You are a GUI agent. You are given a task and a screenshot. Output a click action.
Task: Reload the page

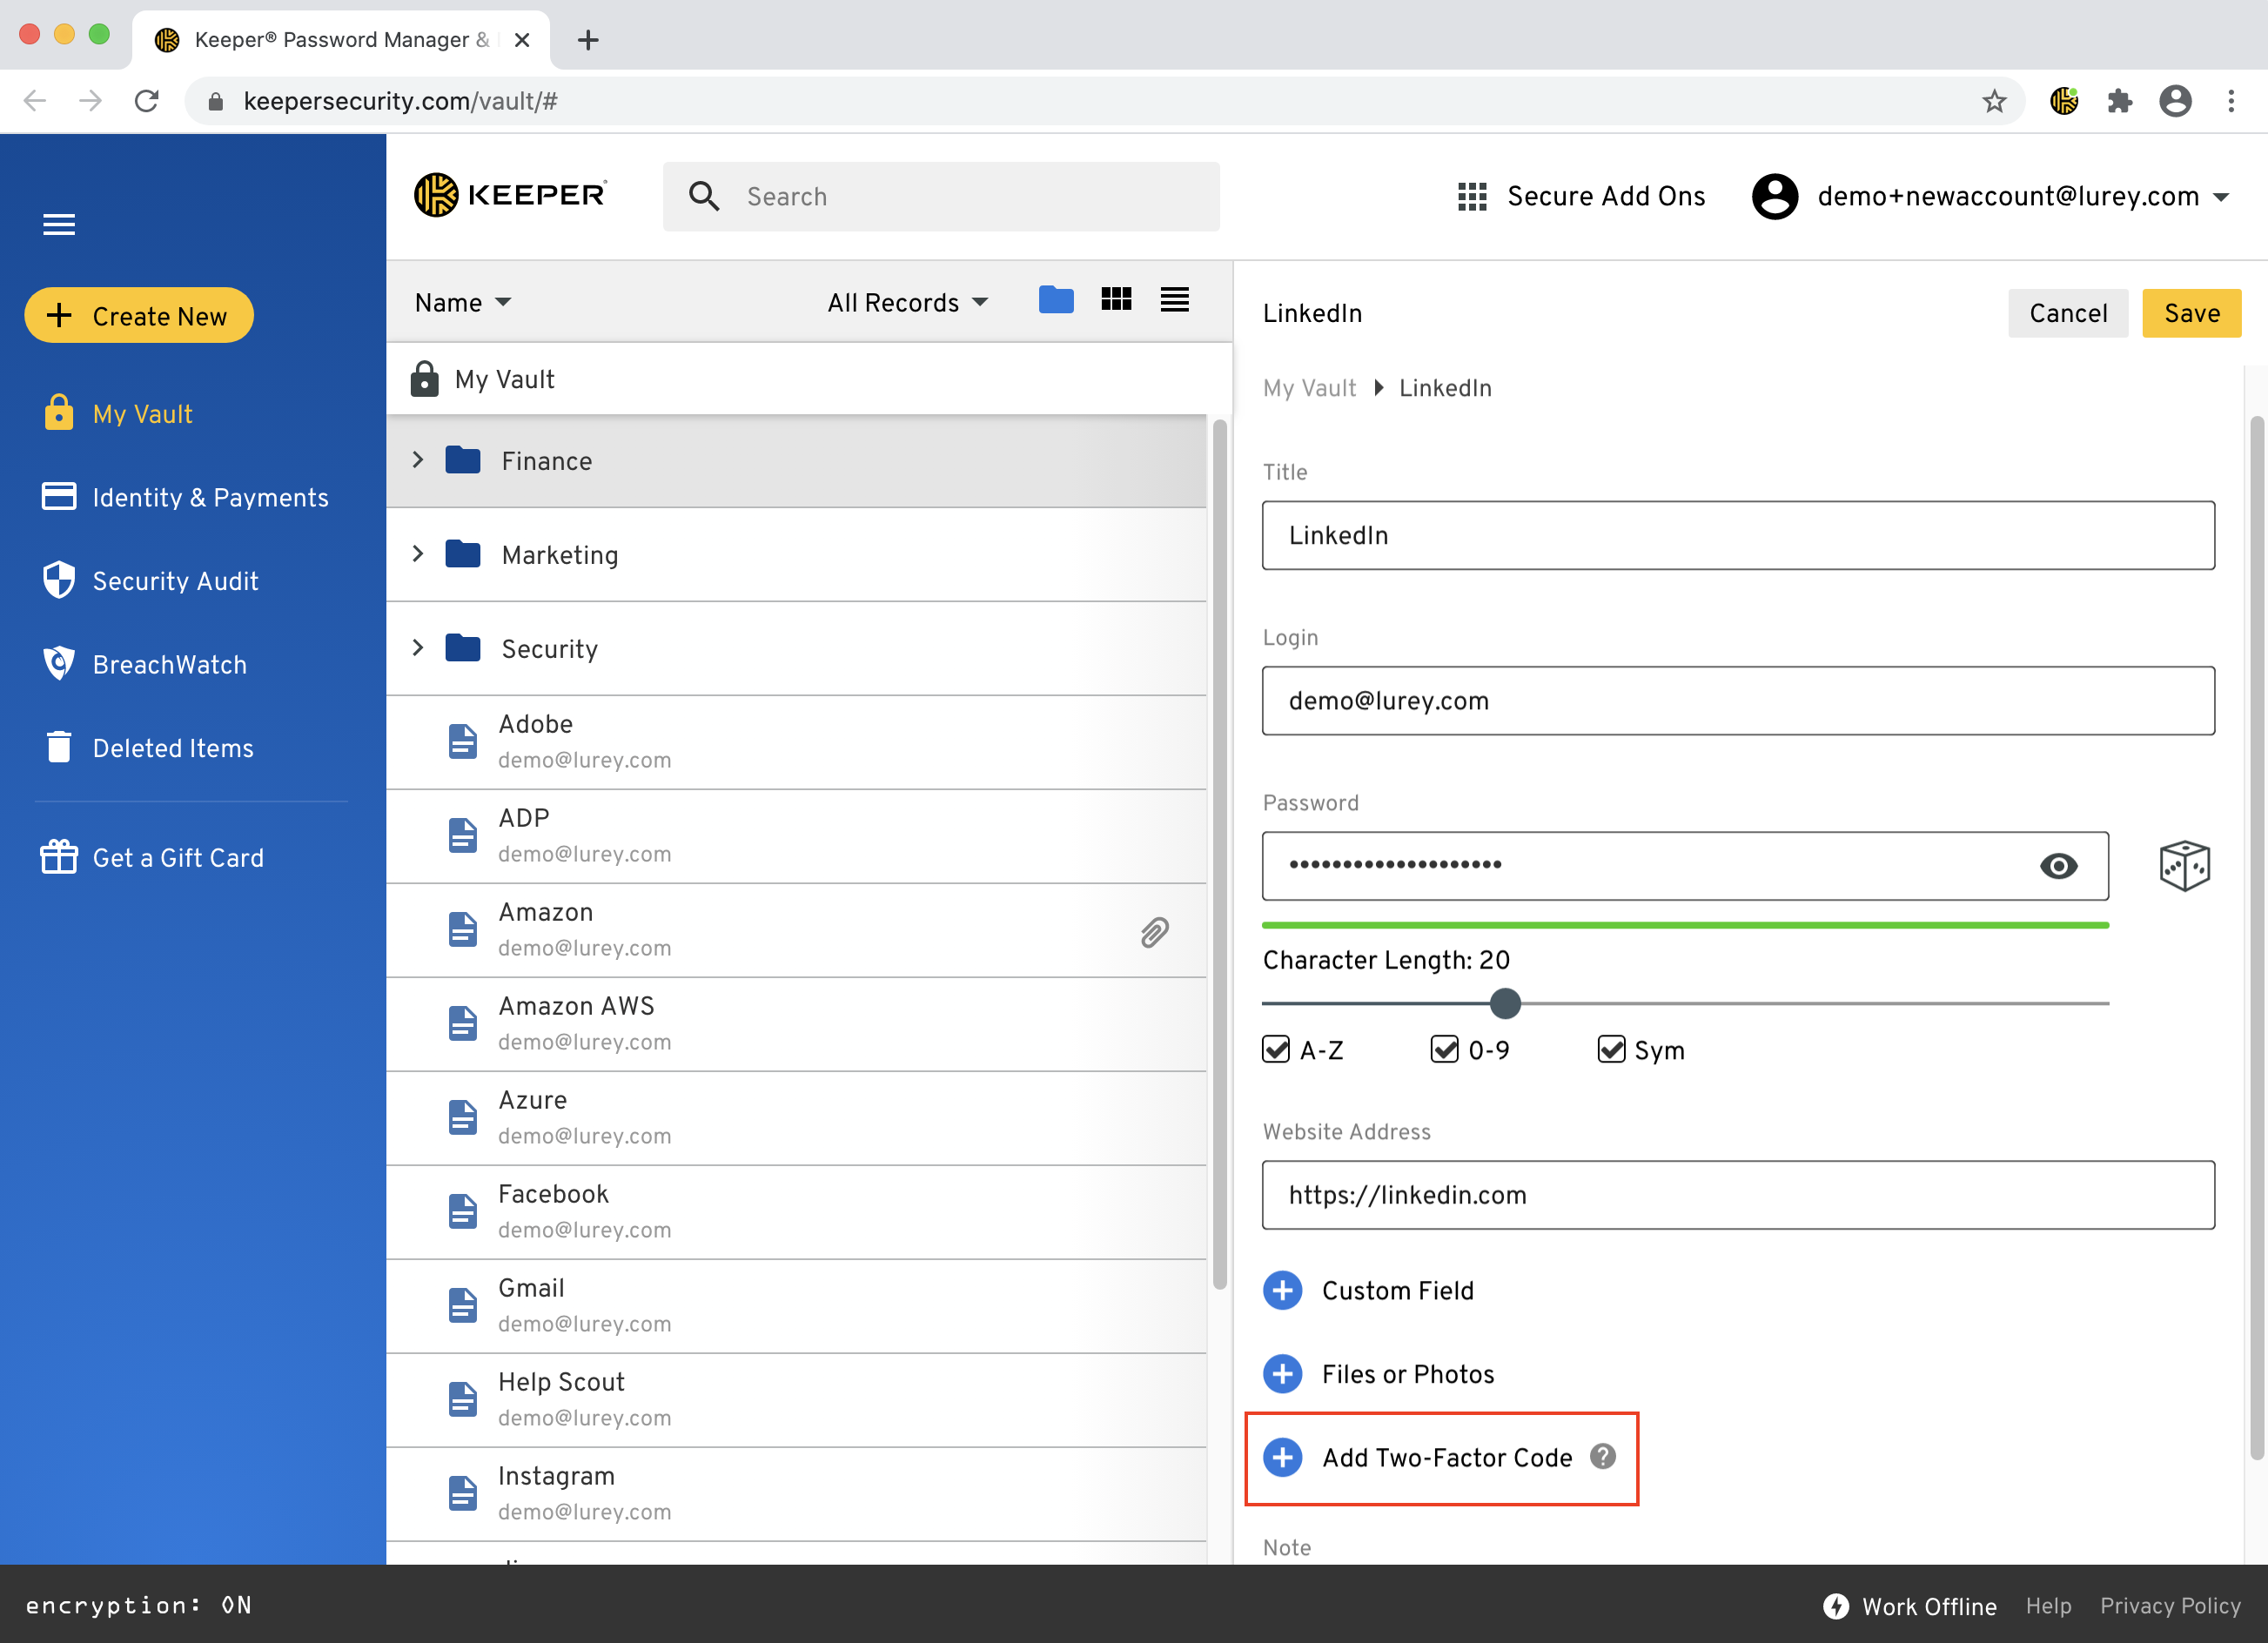tap(147, 100)
